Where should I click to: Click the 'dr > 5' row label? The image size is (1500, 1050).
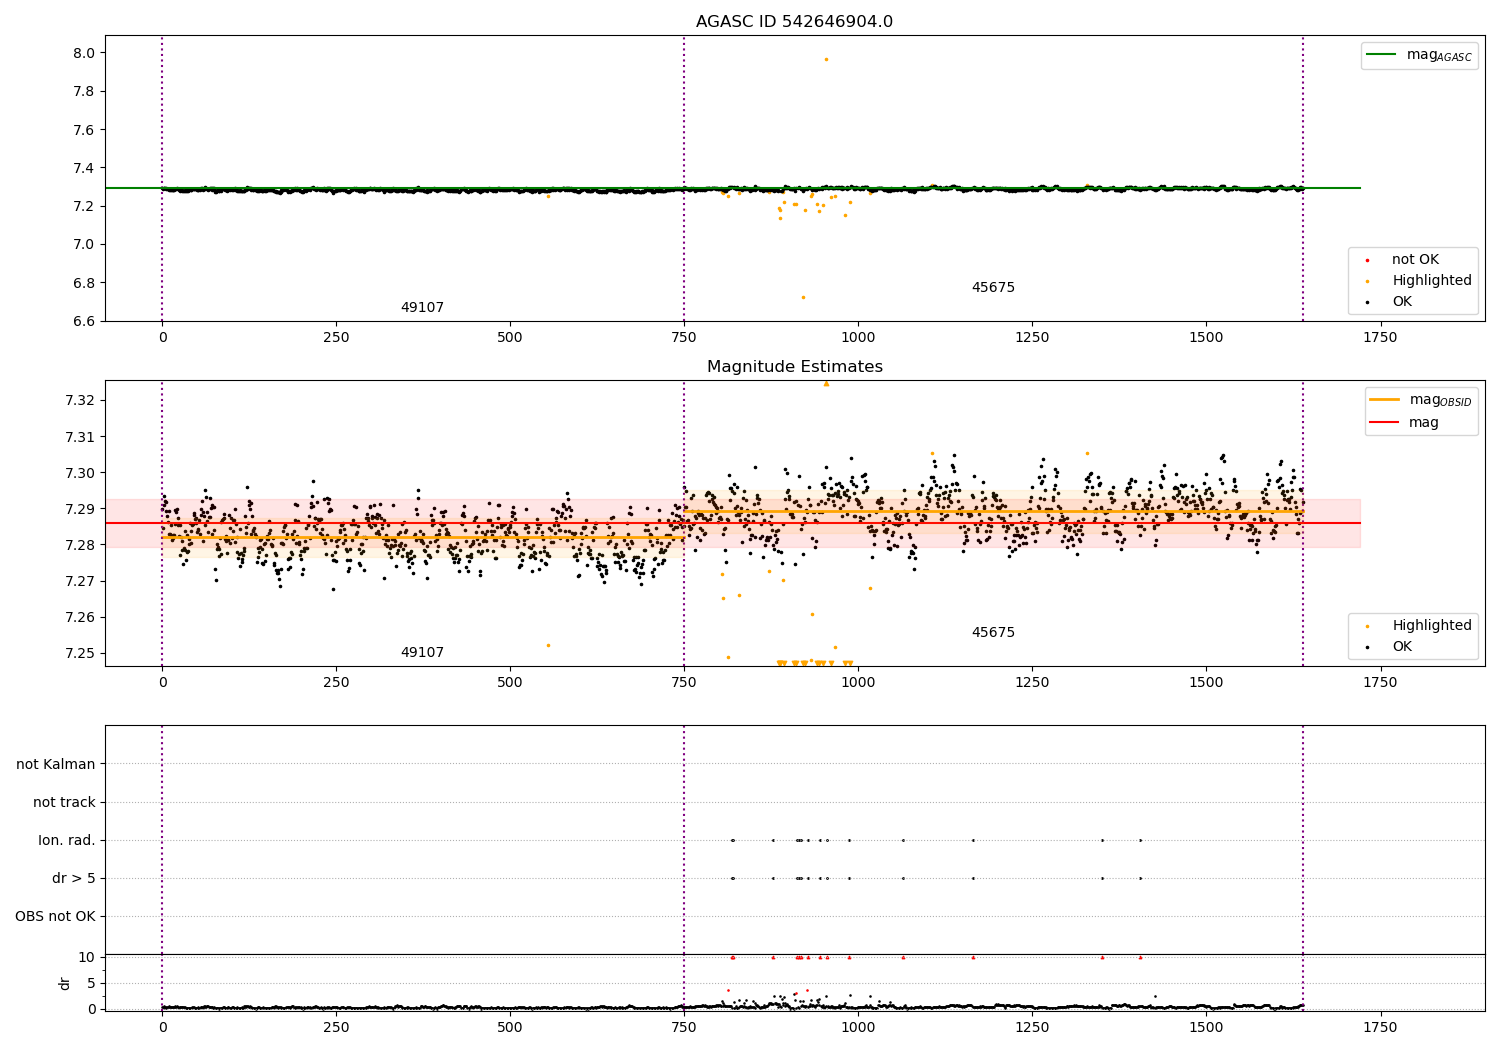pos(74,879)
